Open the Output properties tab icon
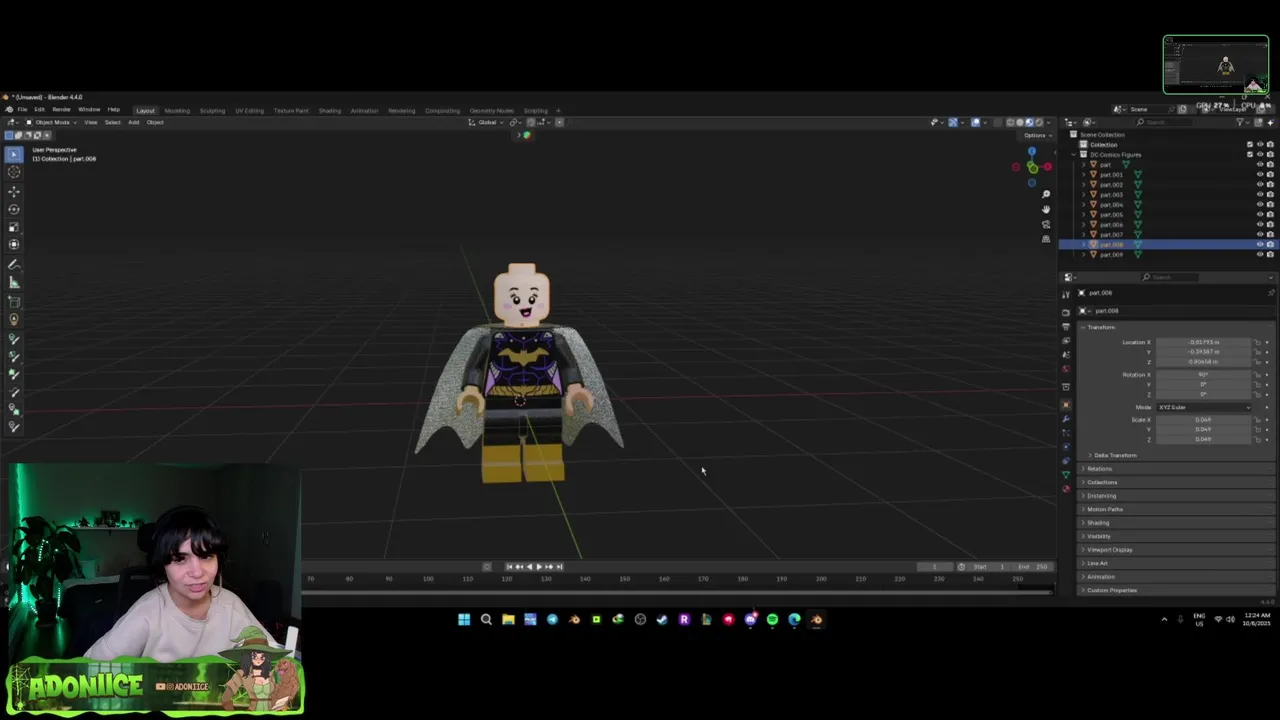The image size is (1280, 720). [x=1066, y=327]
